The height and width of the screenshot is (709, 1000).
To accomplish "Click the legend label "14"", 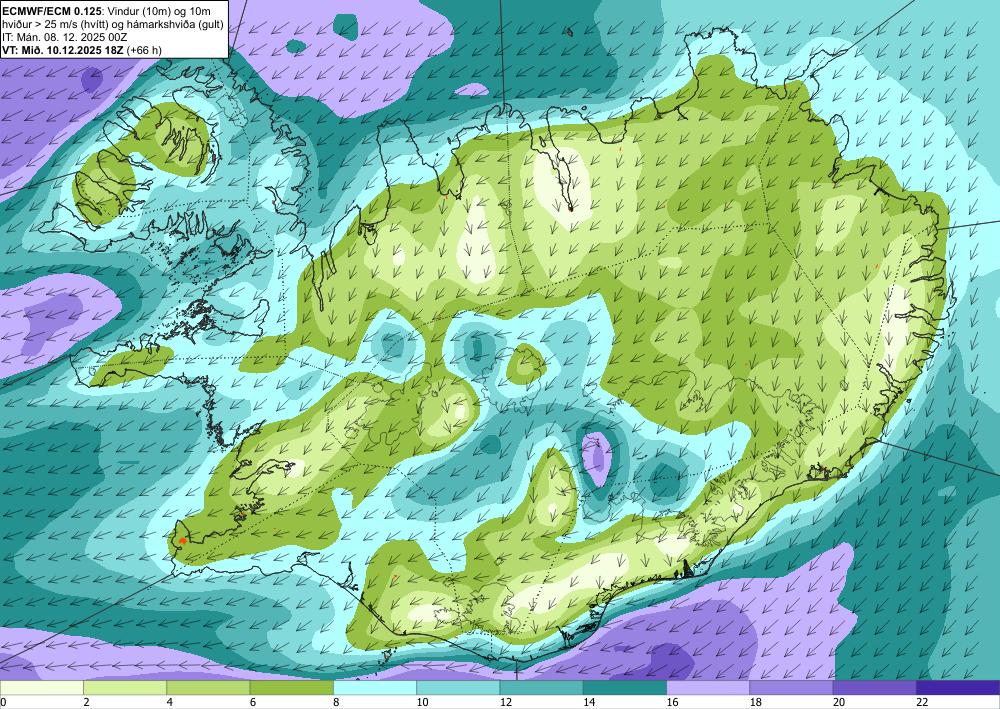I will pos(589,702).
